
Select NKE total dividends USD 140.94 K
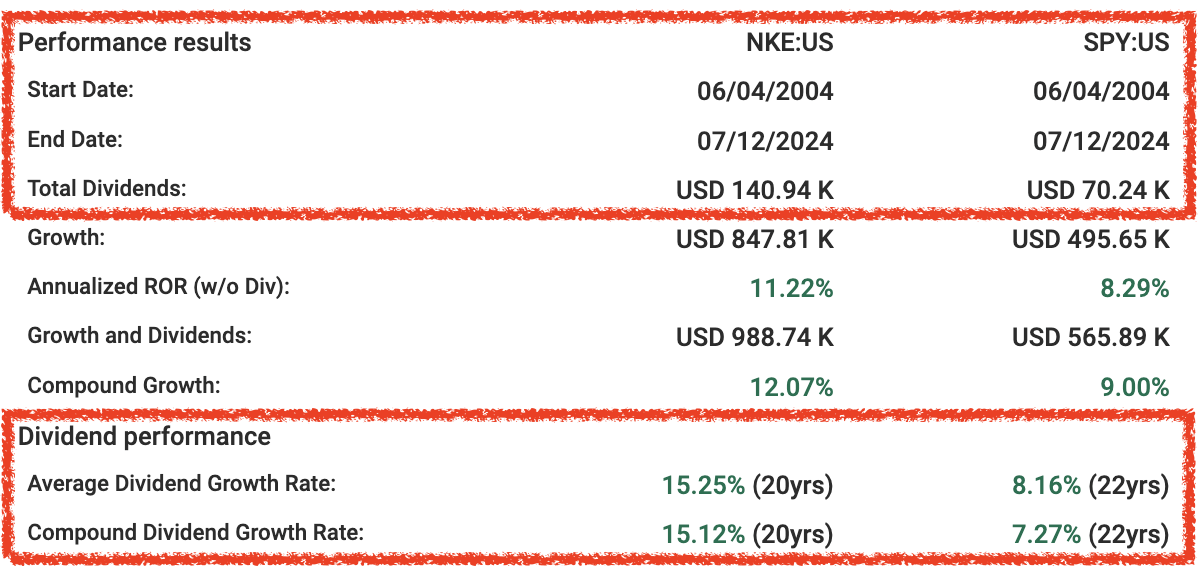[x=755, y=189]
